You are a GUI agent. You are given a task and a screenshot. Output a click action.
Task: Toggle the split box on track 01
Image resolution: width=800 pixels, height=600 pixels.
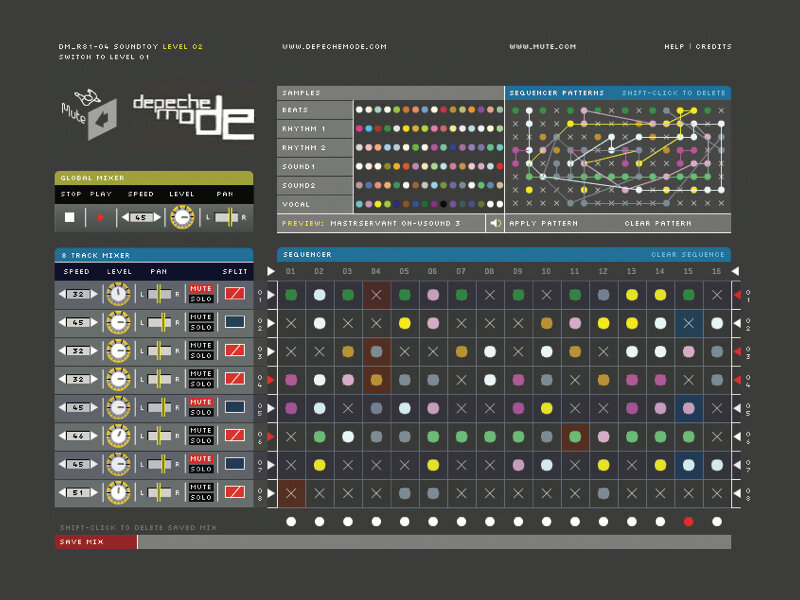pyautogui.click(x=235, y=293)
